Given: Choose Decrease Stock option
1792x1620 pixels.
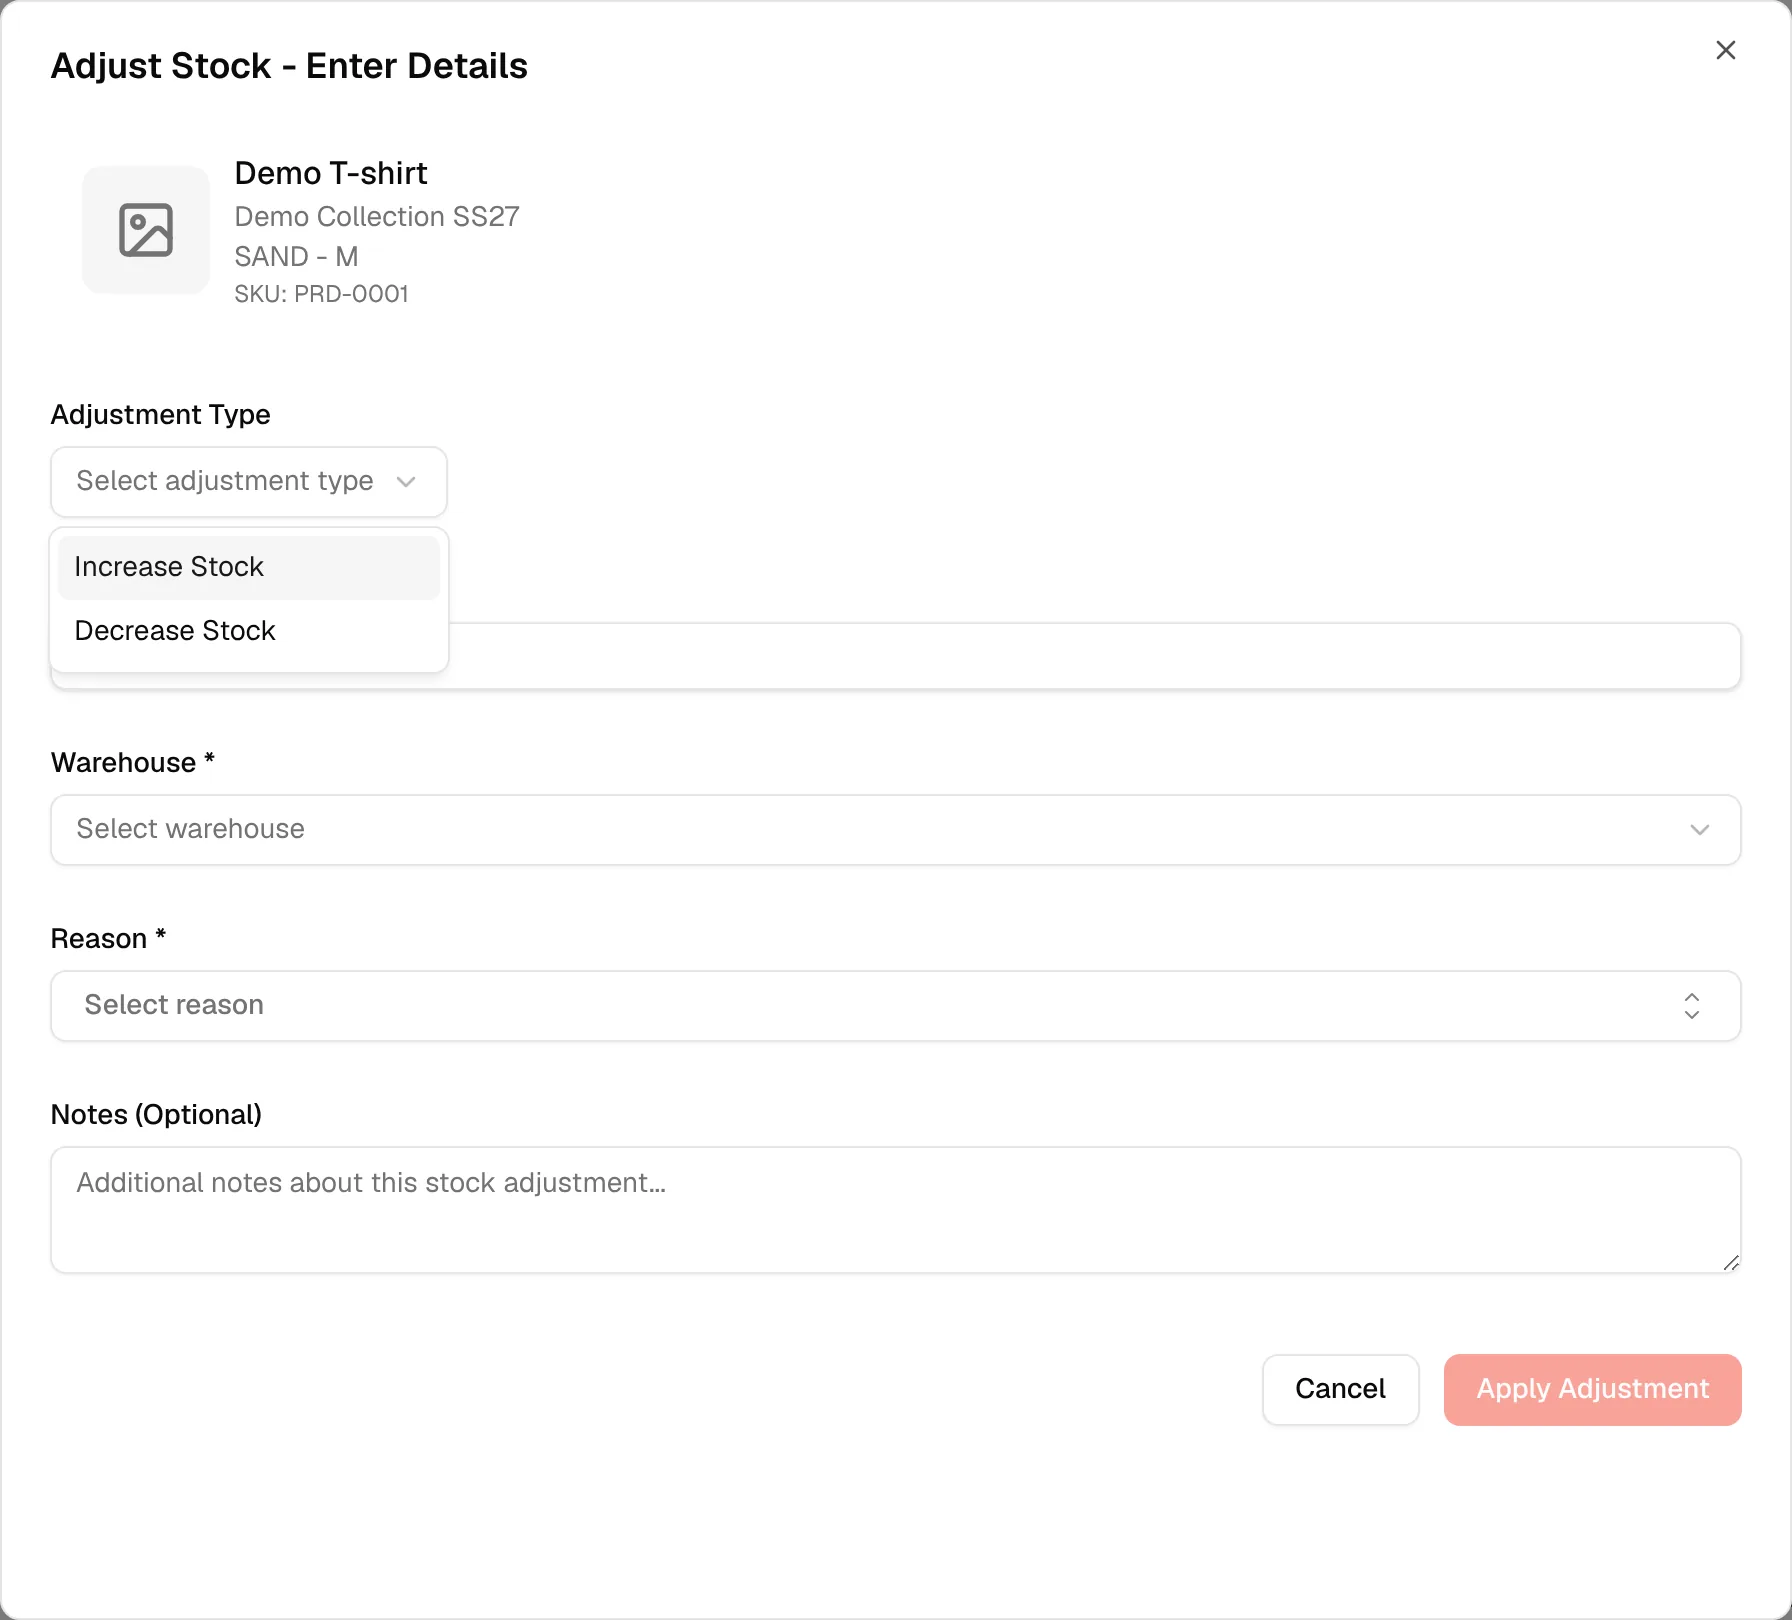Looking at the screenshot, I should coord(249,631).
